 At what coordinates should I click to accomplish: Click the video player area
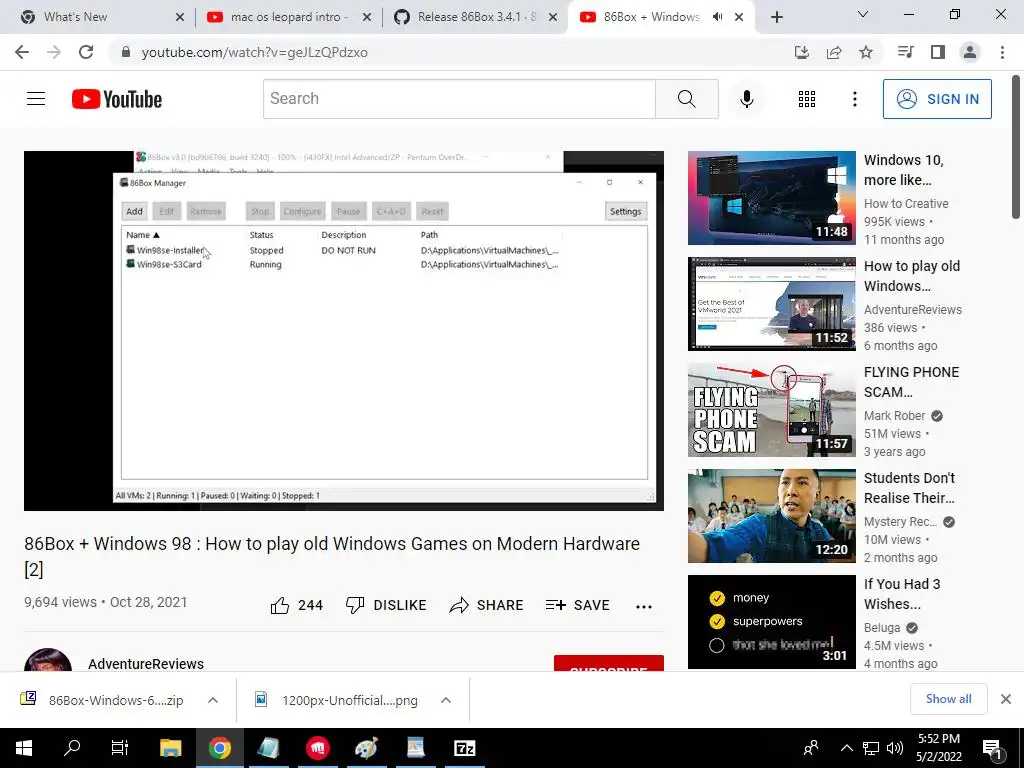(x=344, y=330)
